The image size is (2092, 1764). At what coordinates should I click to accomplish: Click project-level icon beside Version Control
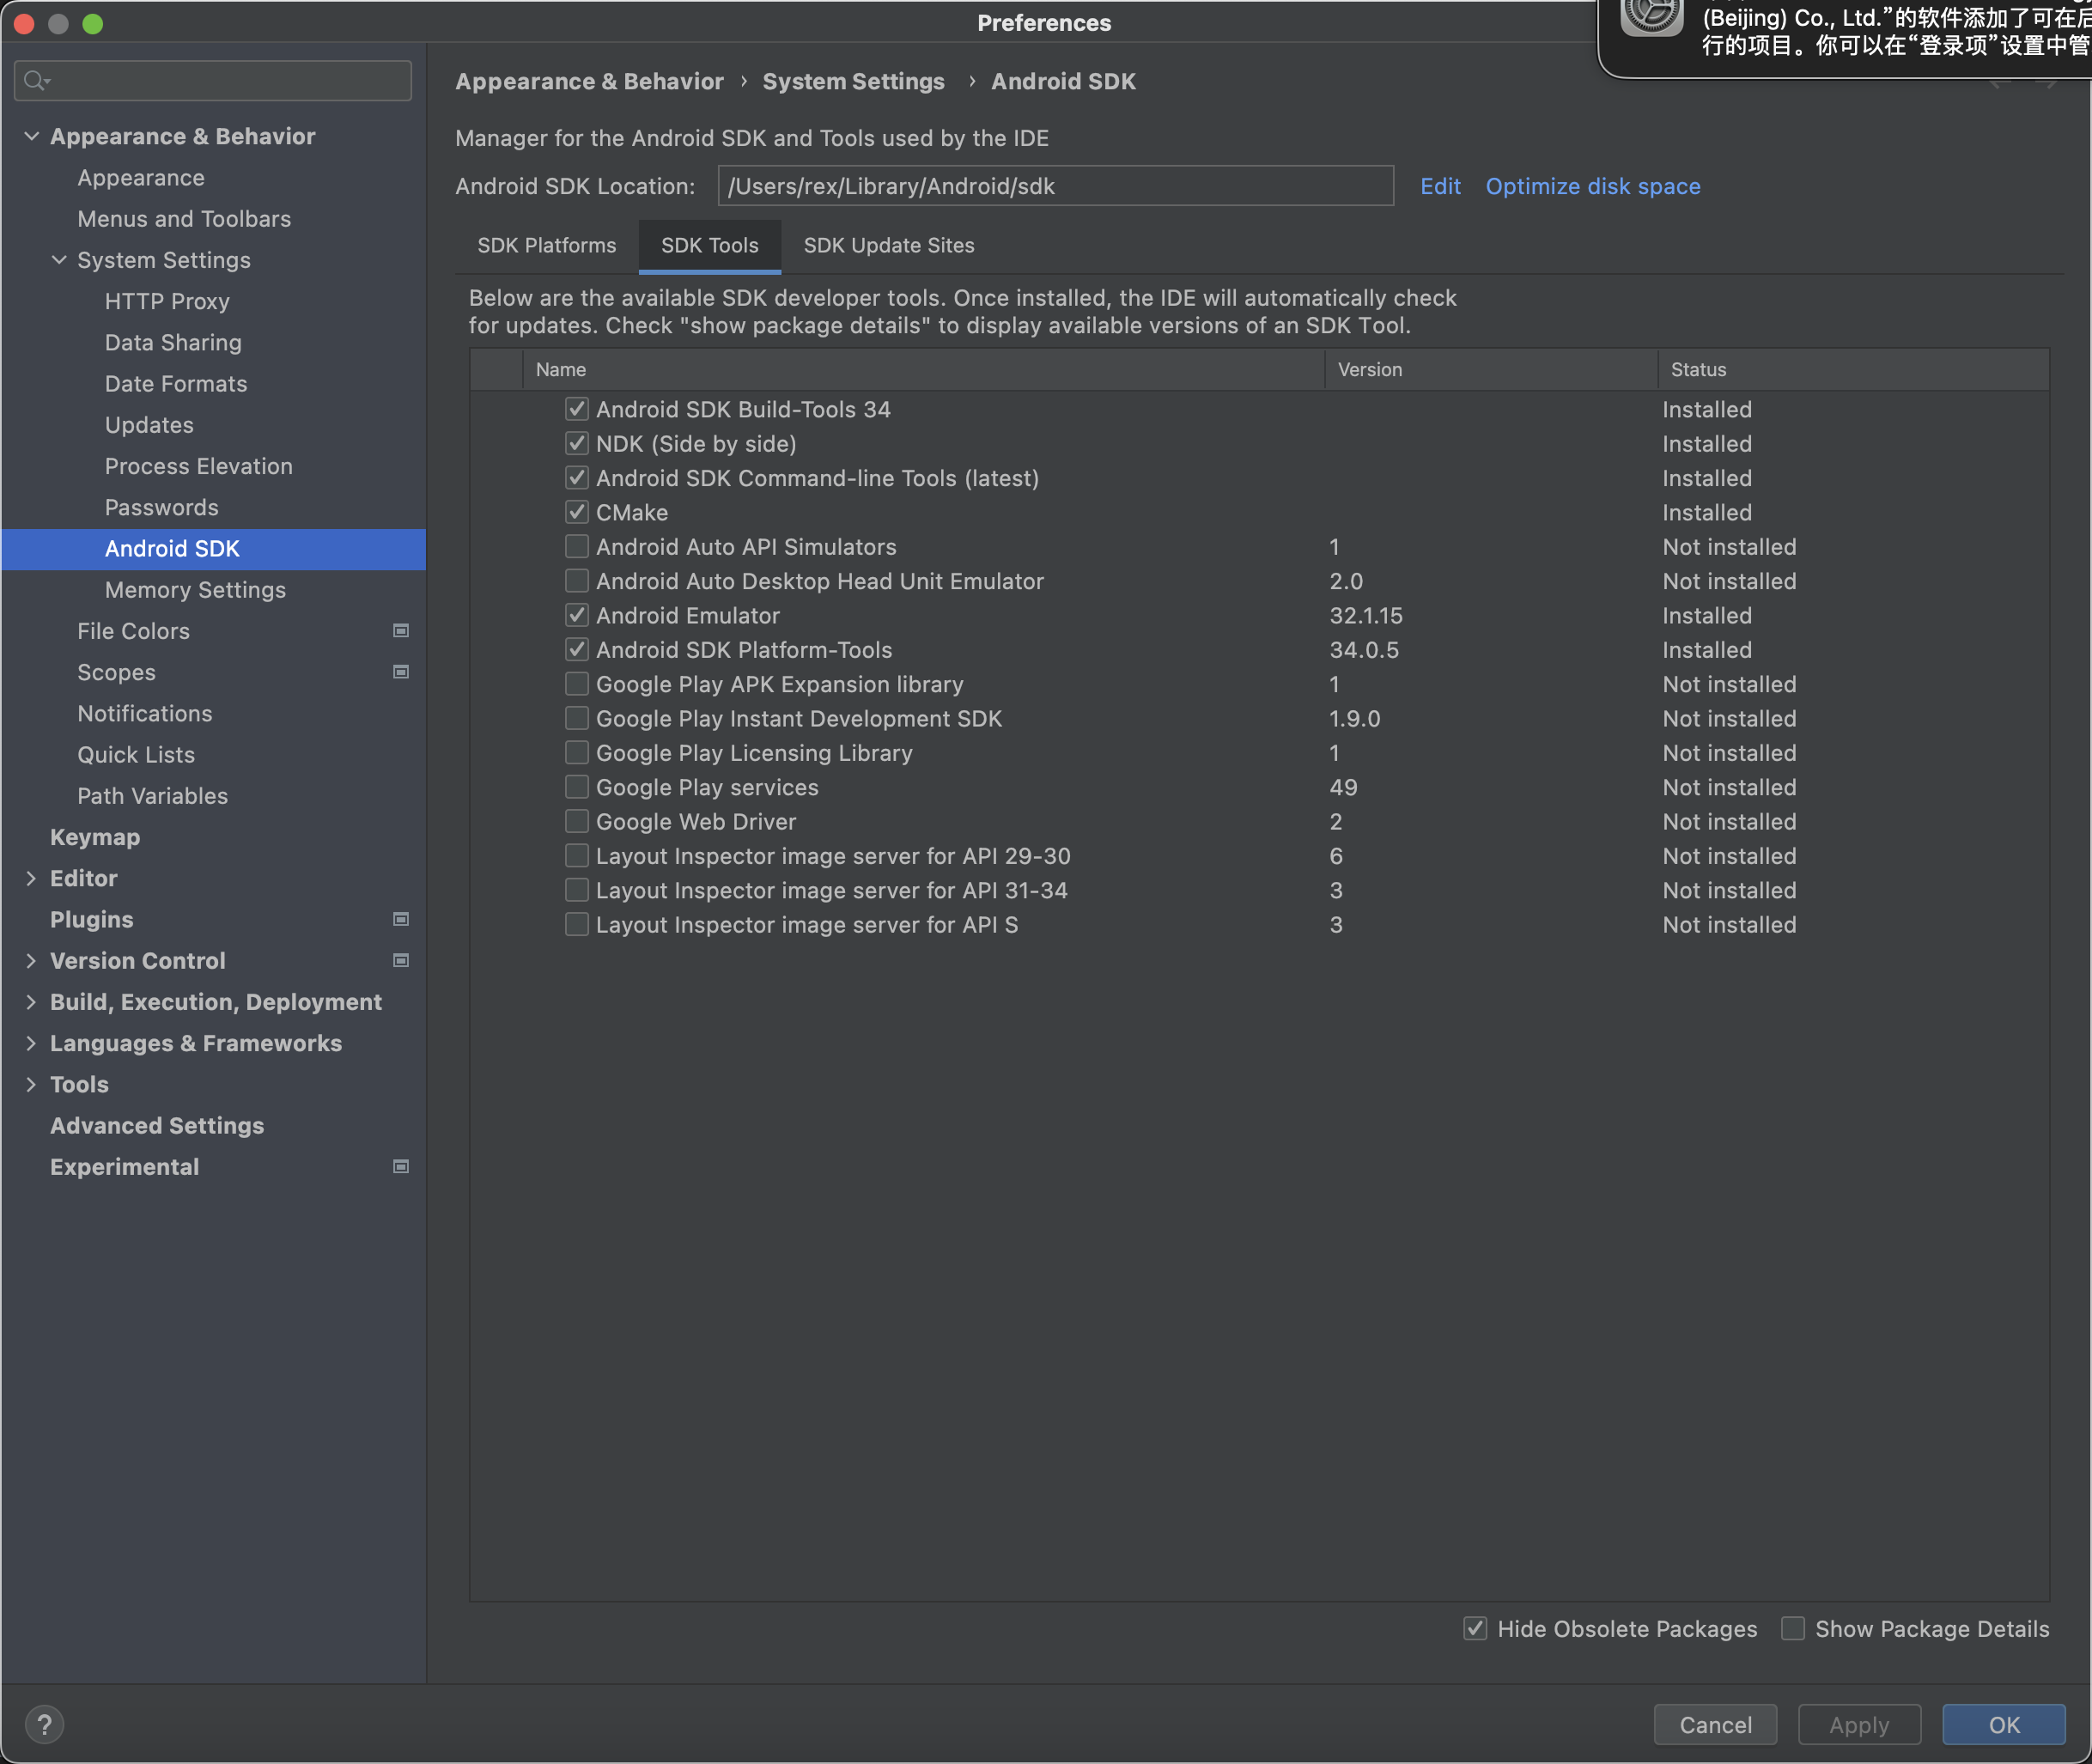[401, 960]
